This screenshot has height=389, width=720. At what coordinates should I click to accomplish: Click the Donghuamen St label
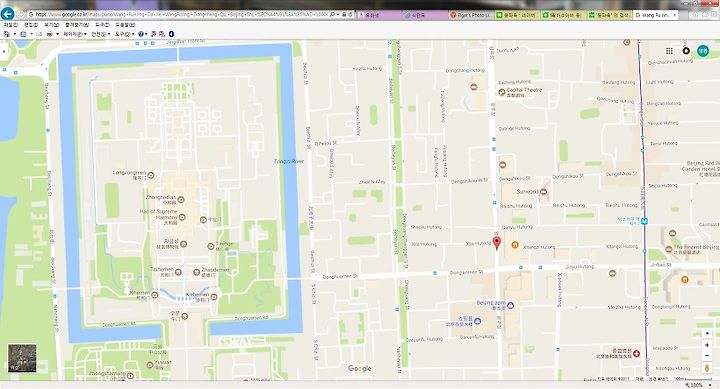[340, 277]
